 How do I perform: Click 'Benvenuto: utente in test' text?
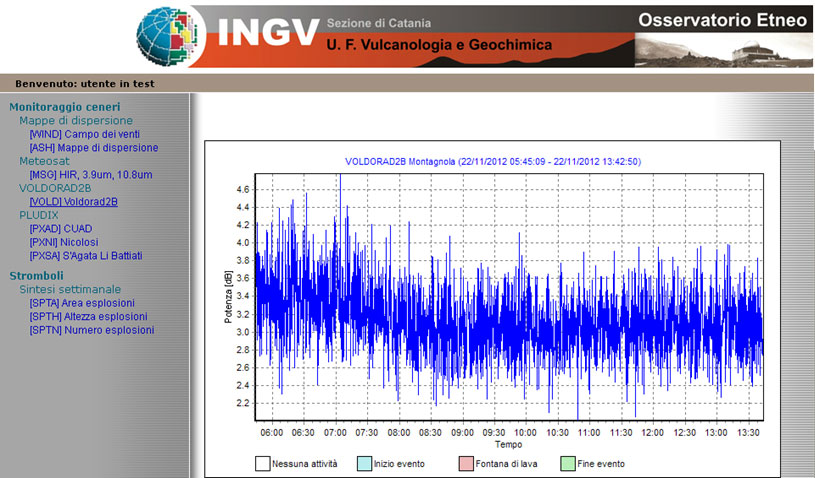85,84
